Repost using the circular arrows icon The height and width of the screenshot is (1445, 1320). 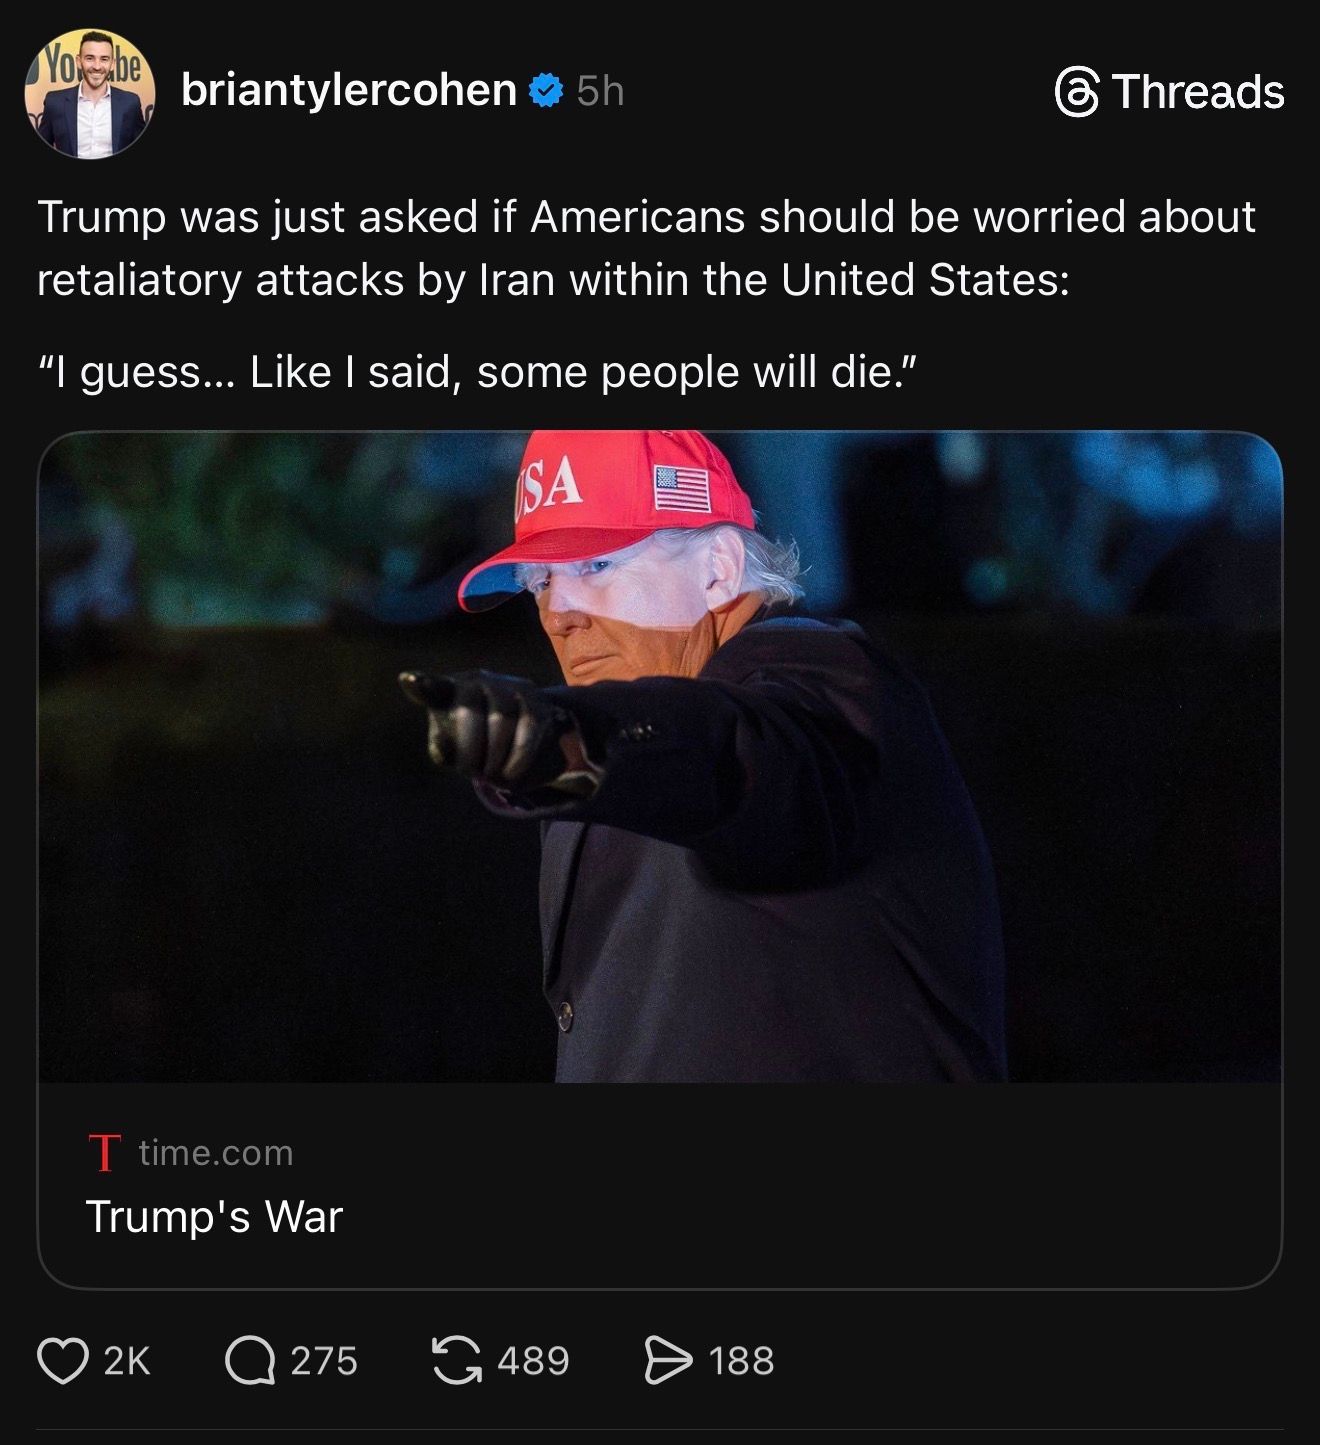pyautogui.click(x=456, y=1361)
